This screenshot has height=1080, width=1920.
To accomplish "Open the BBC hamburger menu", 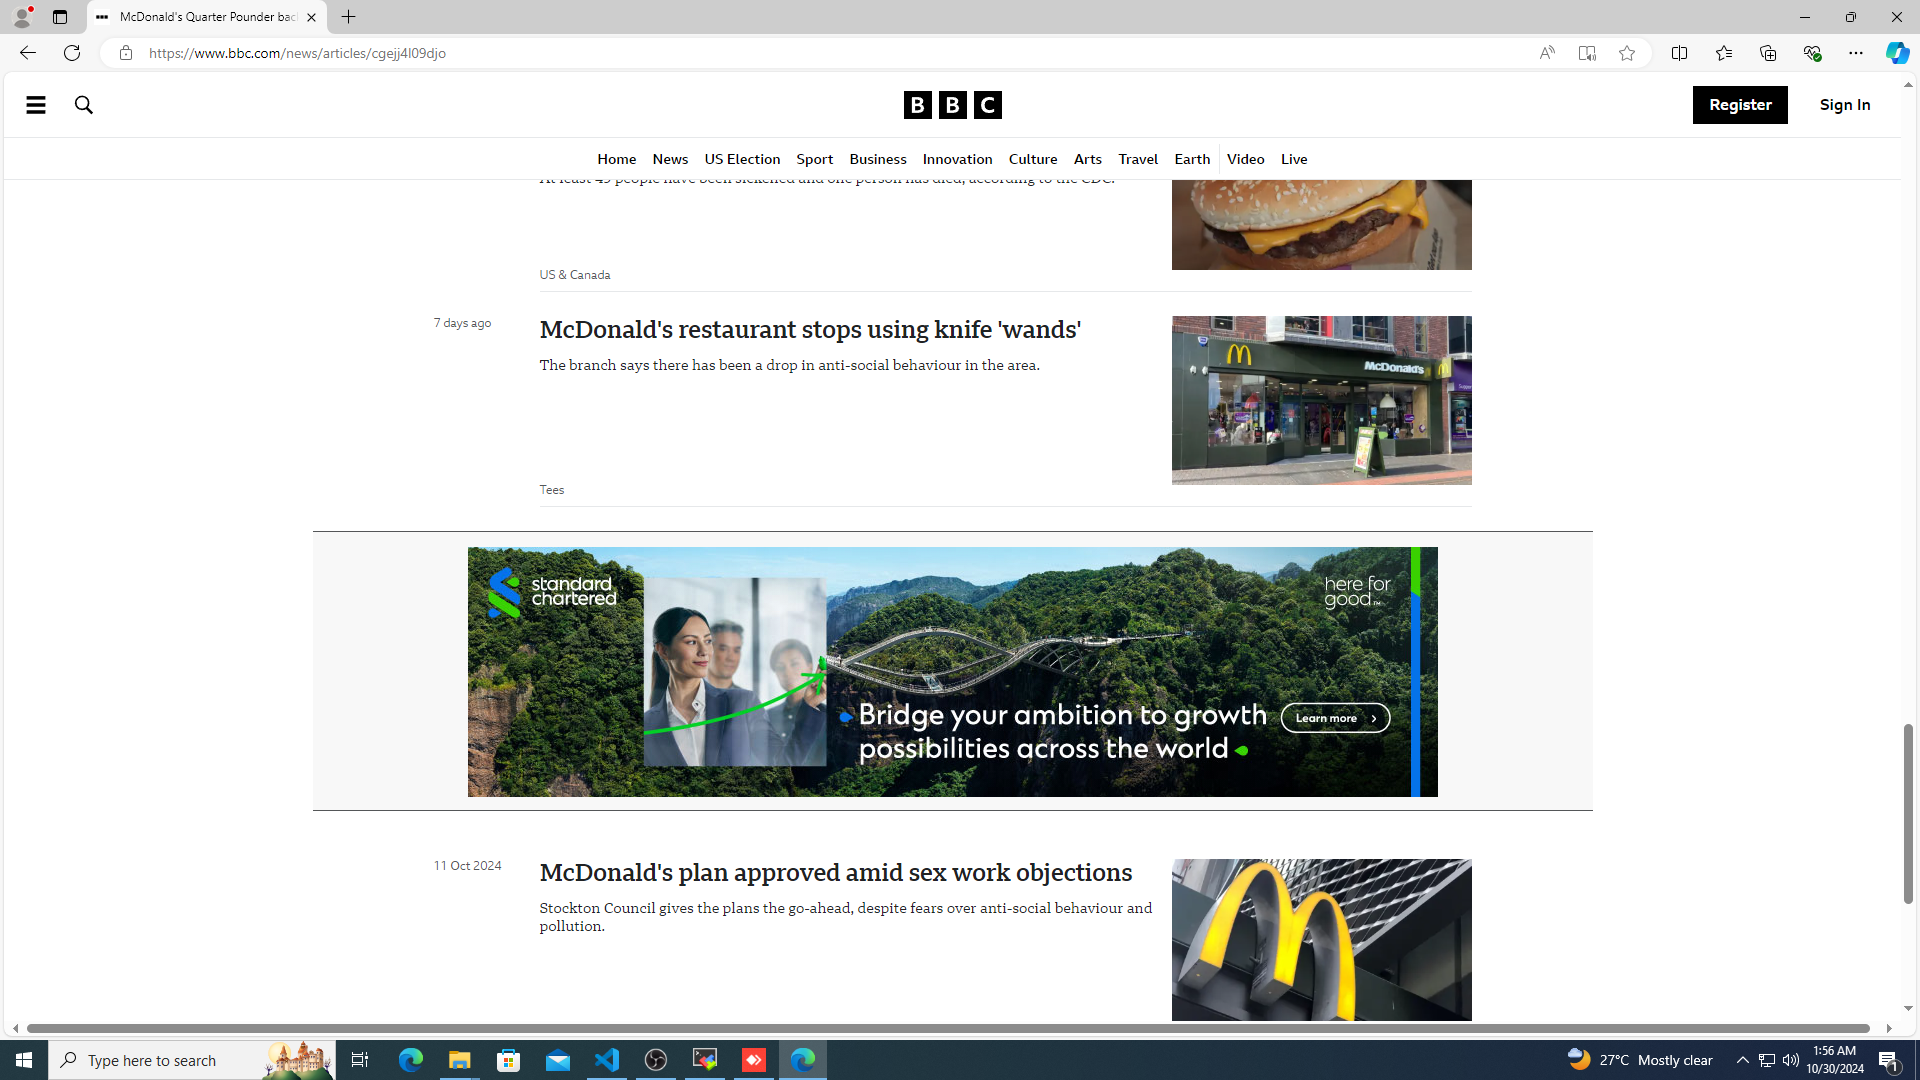I will 36,105.
